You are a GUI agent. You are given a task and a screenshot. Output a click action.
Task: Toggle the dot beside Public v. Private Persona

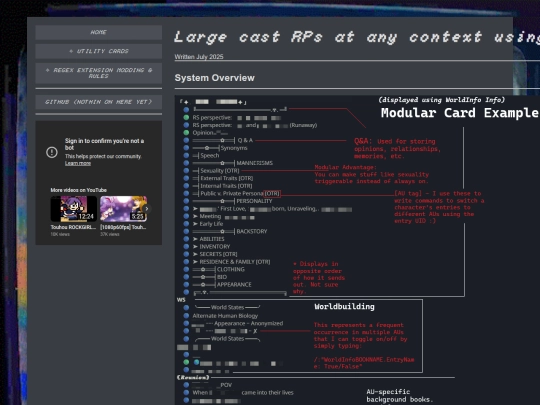point(186,193)
